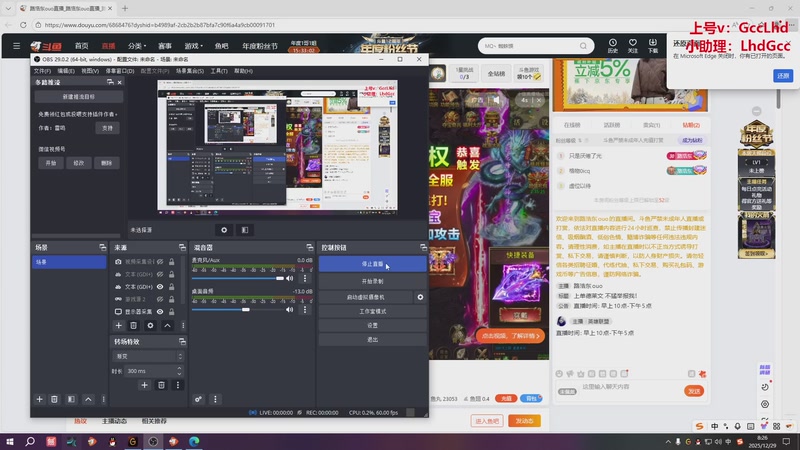Mute the 麦克风/Aux speaker icon
This screenshot has height=450, width=800.
click(290, 279)
